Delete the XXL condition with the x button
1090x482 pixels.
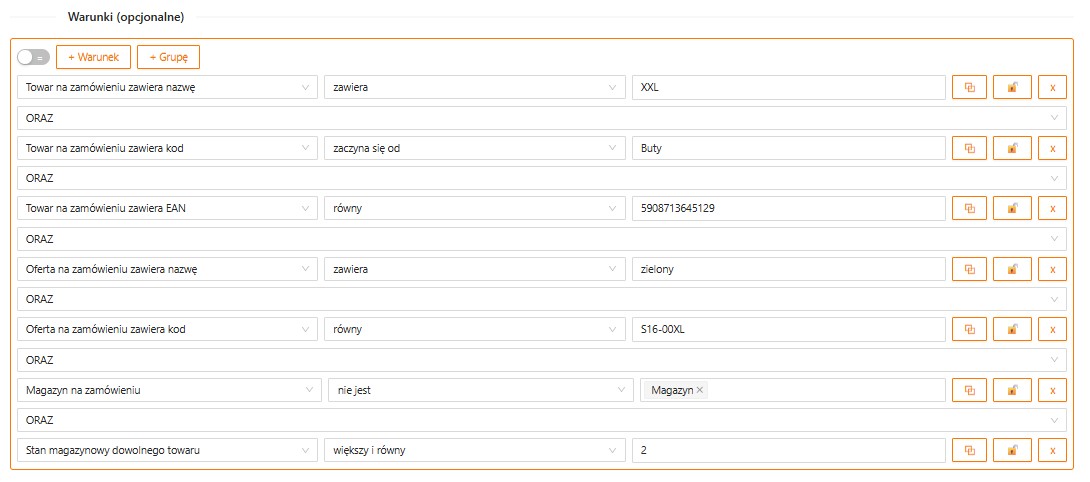click(1052, 88)
